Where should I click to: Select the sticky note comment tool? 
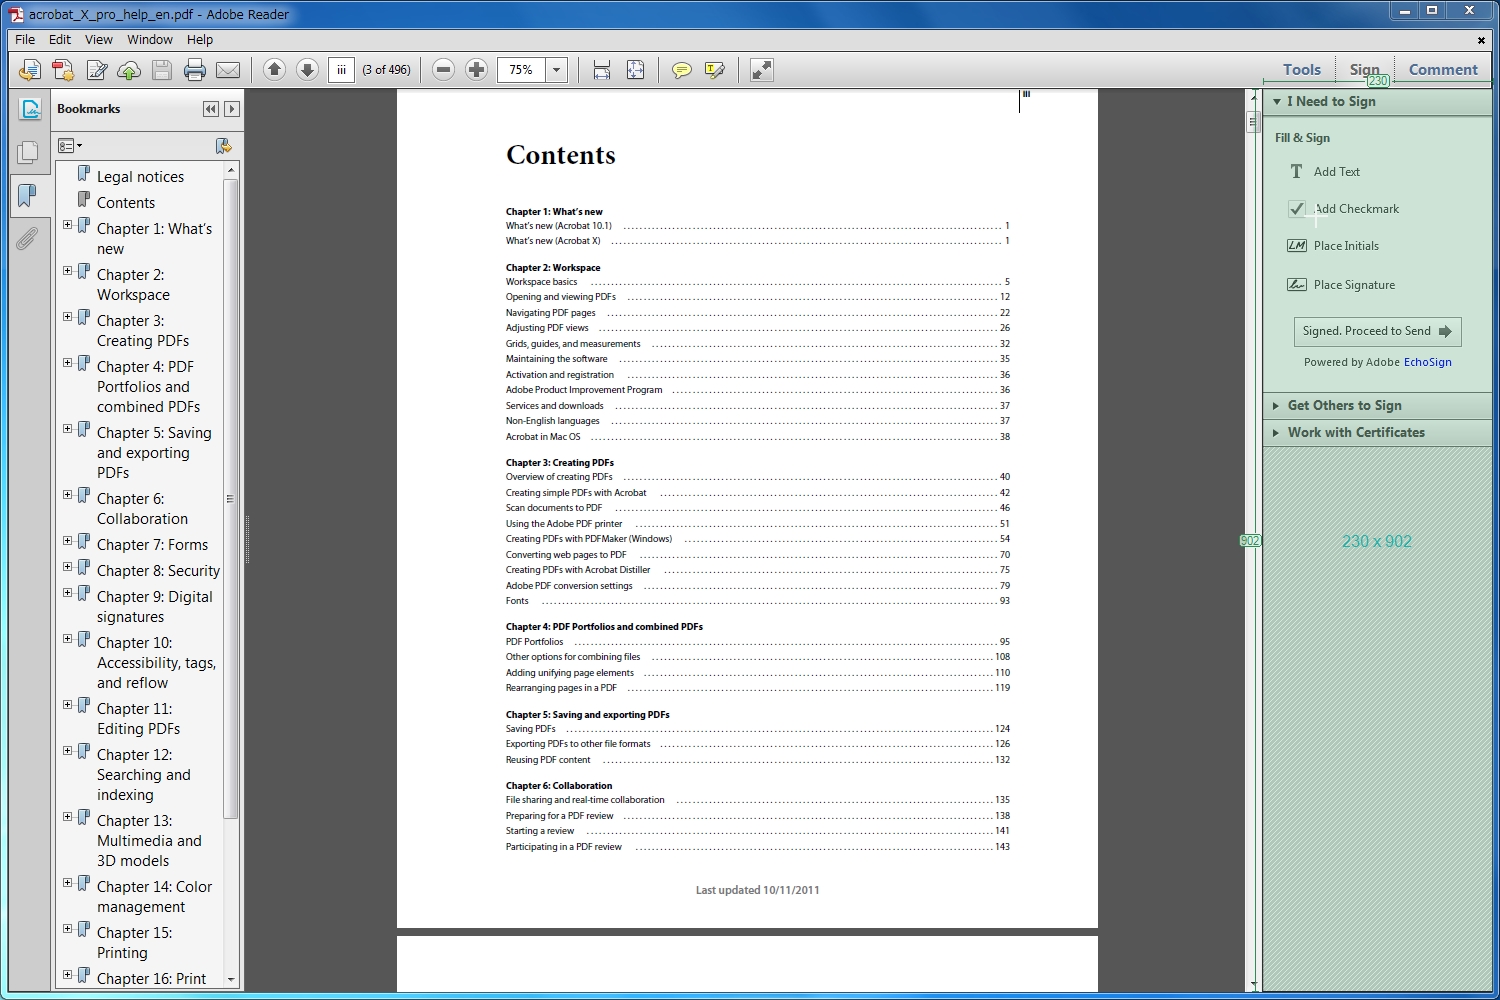click(x=682, y=70)
